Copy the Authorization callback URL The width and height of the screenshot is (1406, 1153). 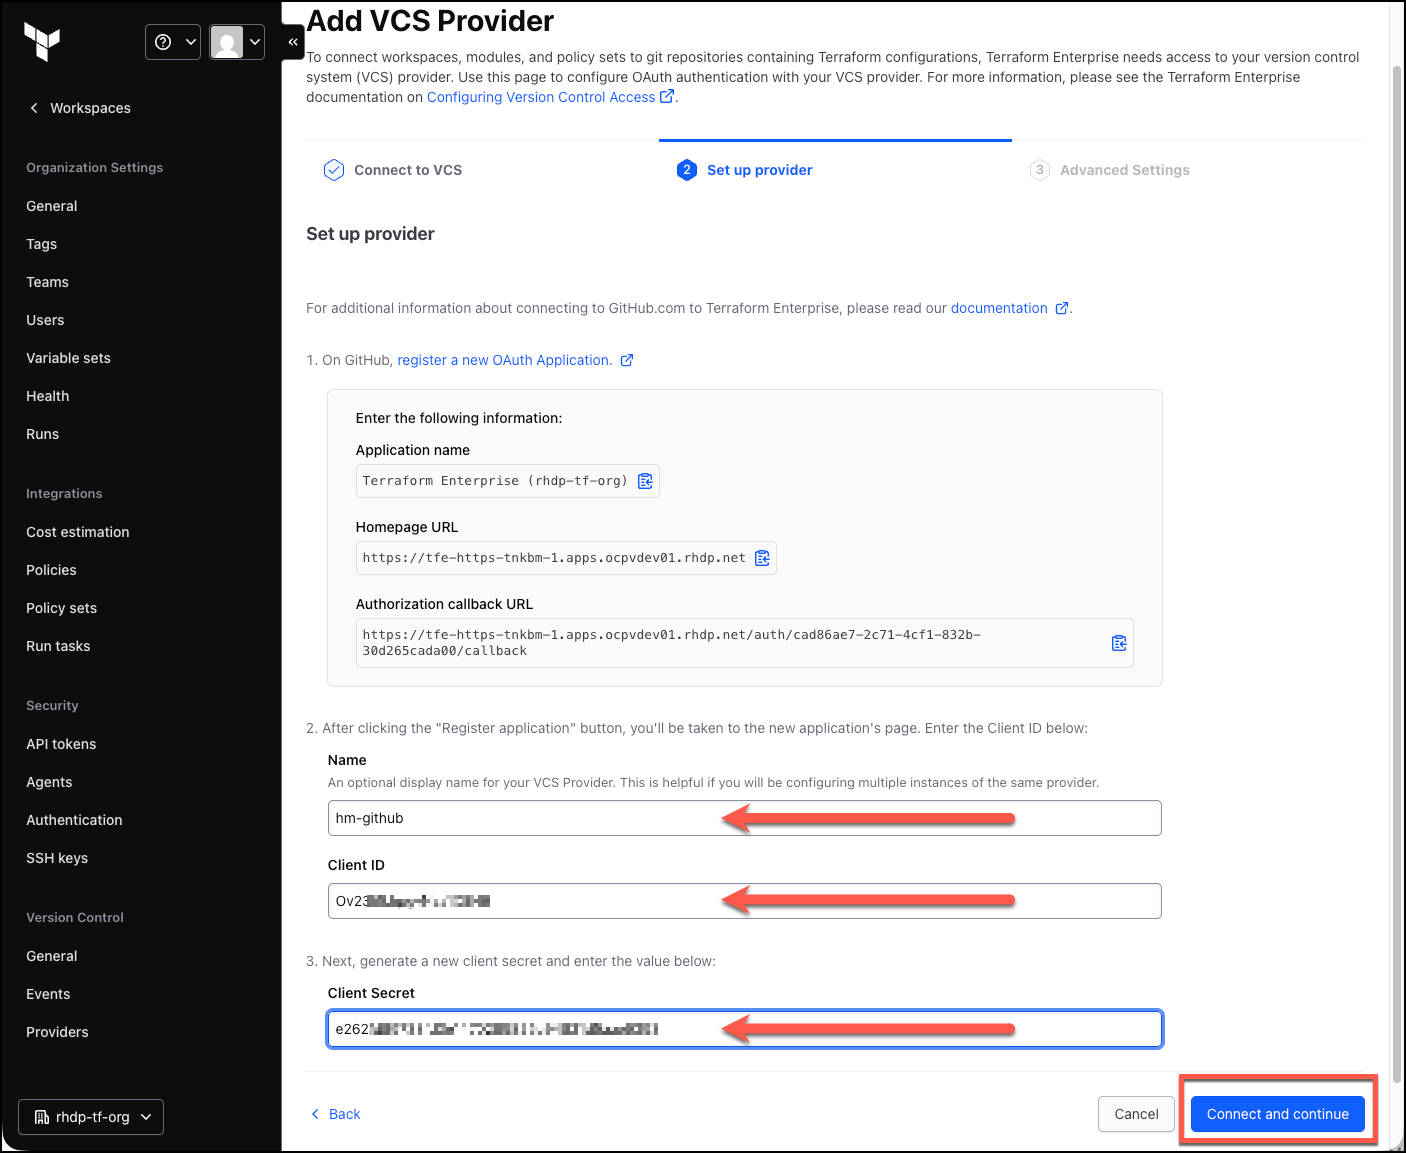1119,643
